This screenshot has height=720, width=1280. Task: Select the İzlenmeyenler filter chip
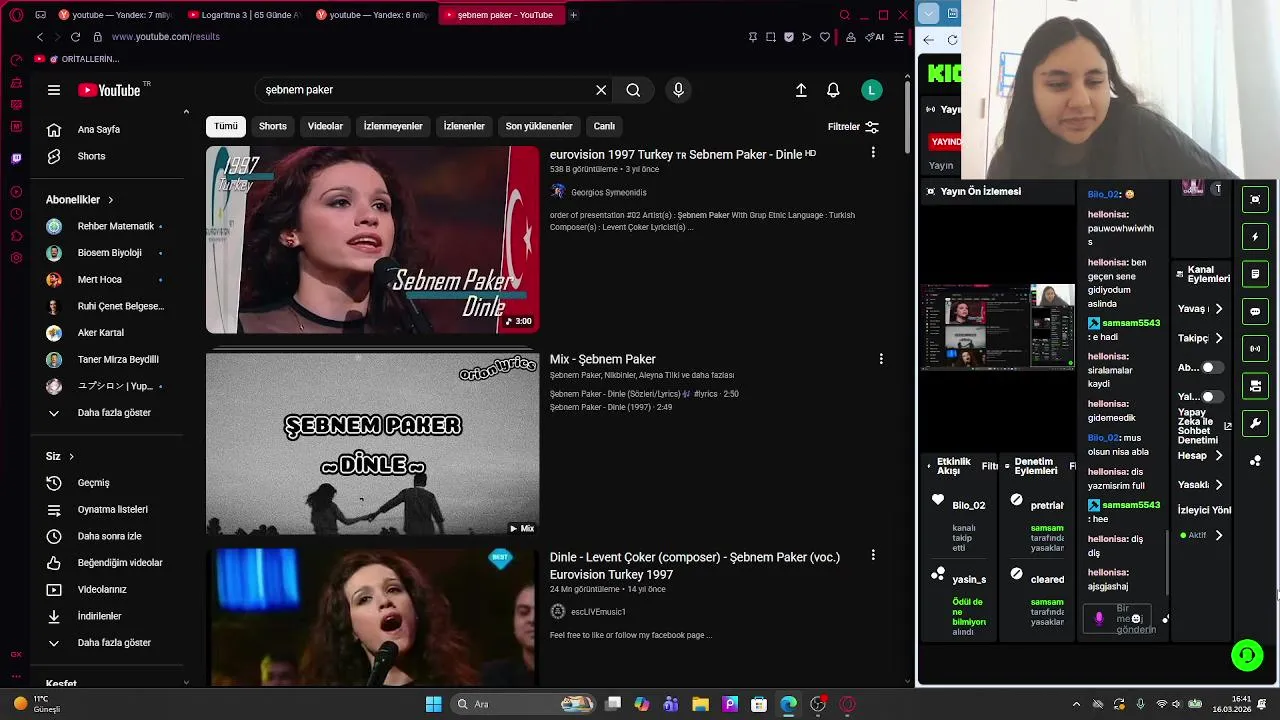[x=393, y=126]
